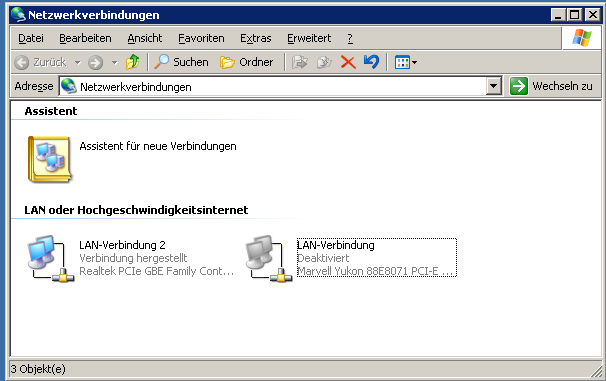Open the Forward history dropdown arrow
The image size is (606, 381).
pyautogui.click(x=114, y=62)
